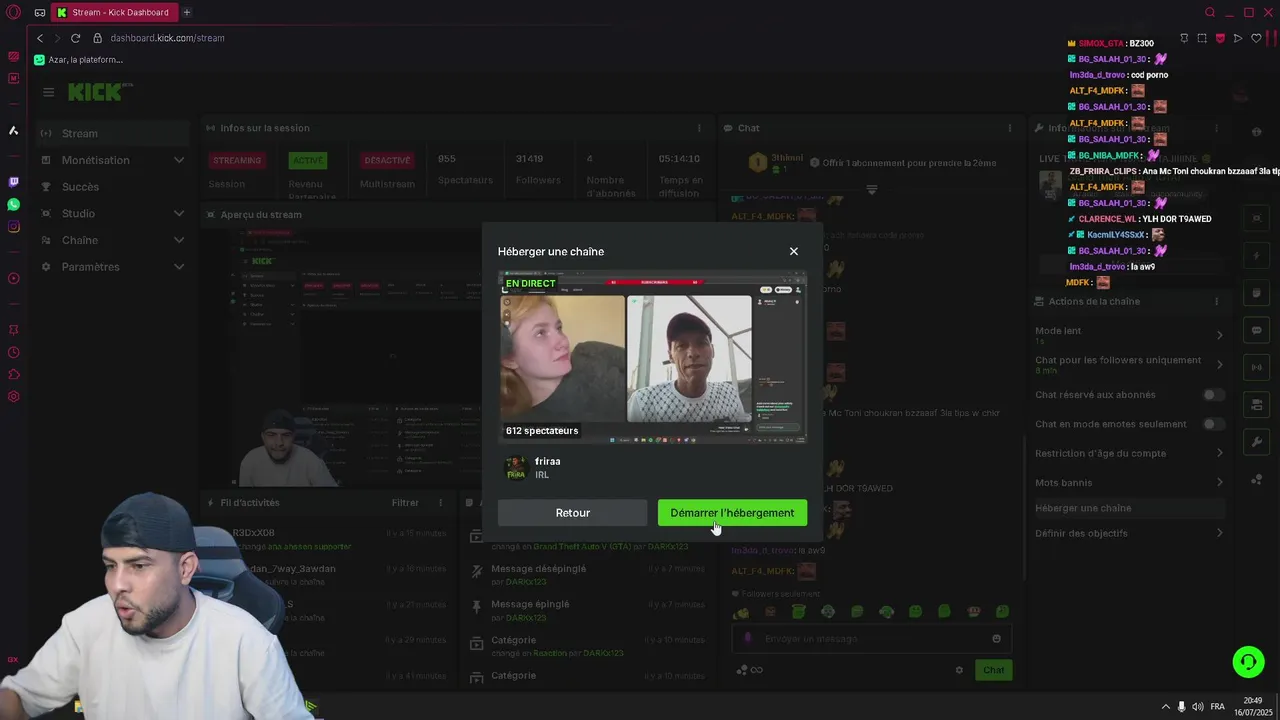This screenshot has width=1280, height=720.
Task: Click Héberger une chaîne action
Action: (x=1129, y=508)
